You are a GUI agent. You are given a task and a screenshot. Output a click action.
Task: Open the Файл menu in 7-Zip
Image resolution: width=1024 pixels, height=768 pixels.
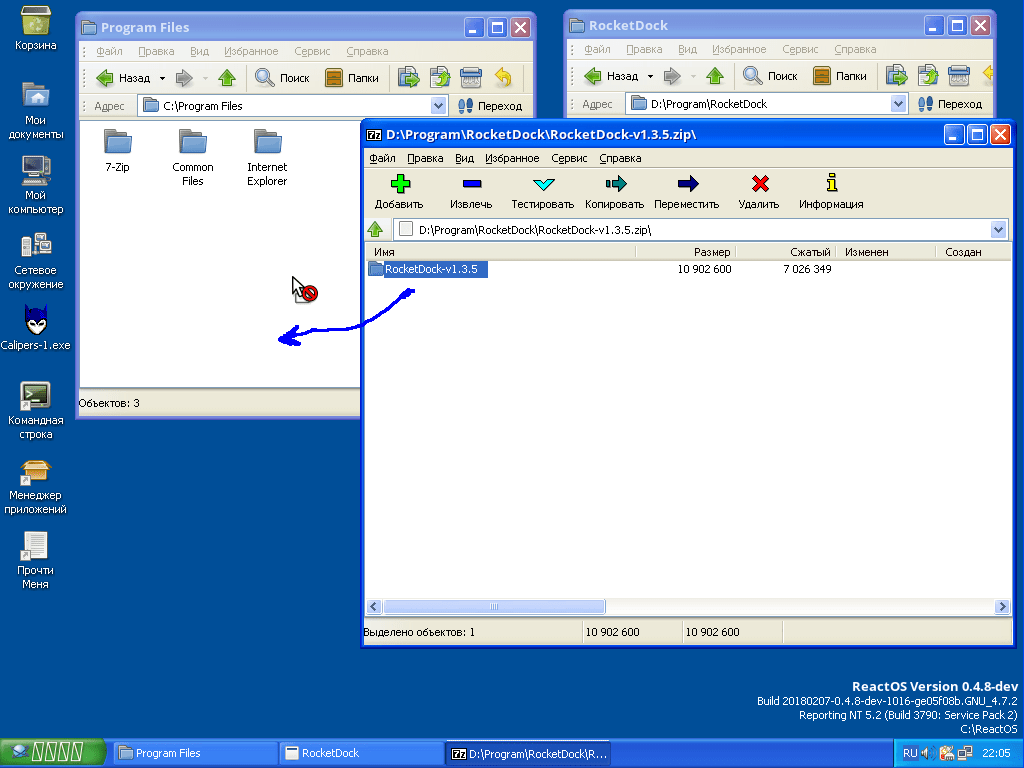pyautogui.click(x=381, y=157)
